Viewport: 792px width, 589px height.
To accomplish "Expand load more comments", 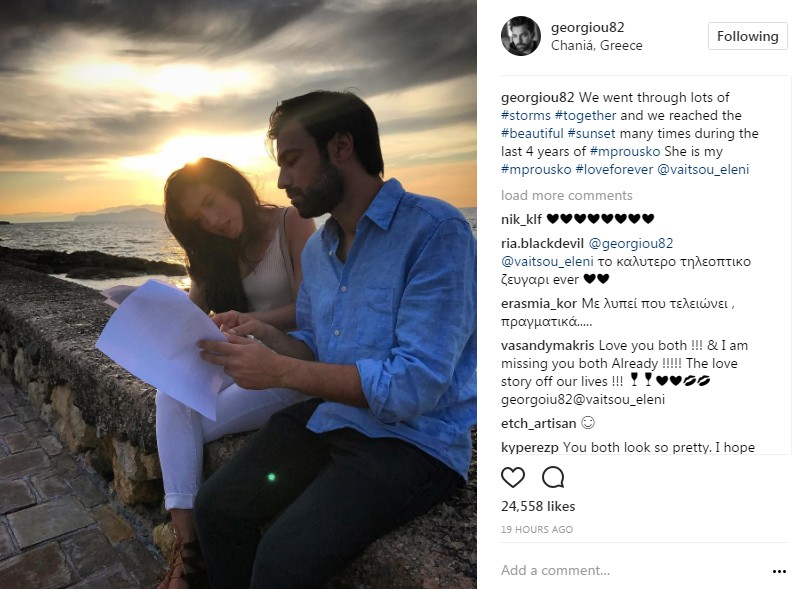I will click(566, 195).
